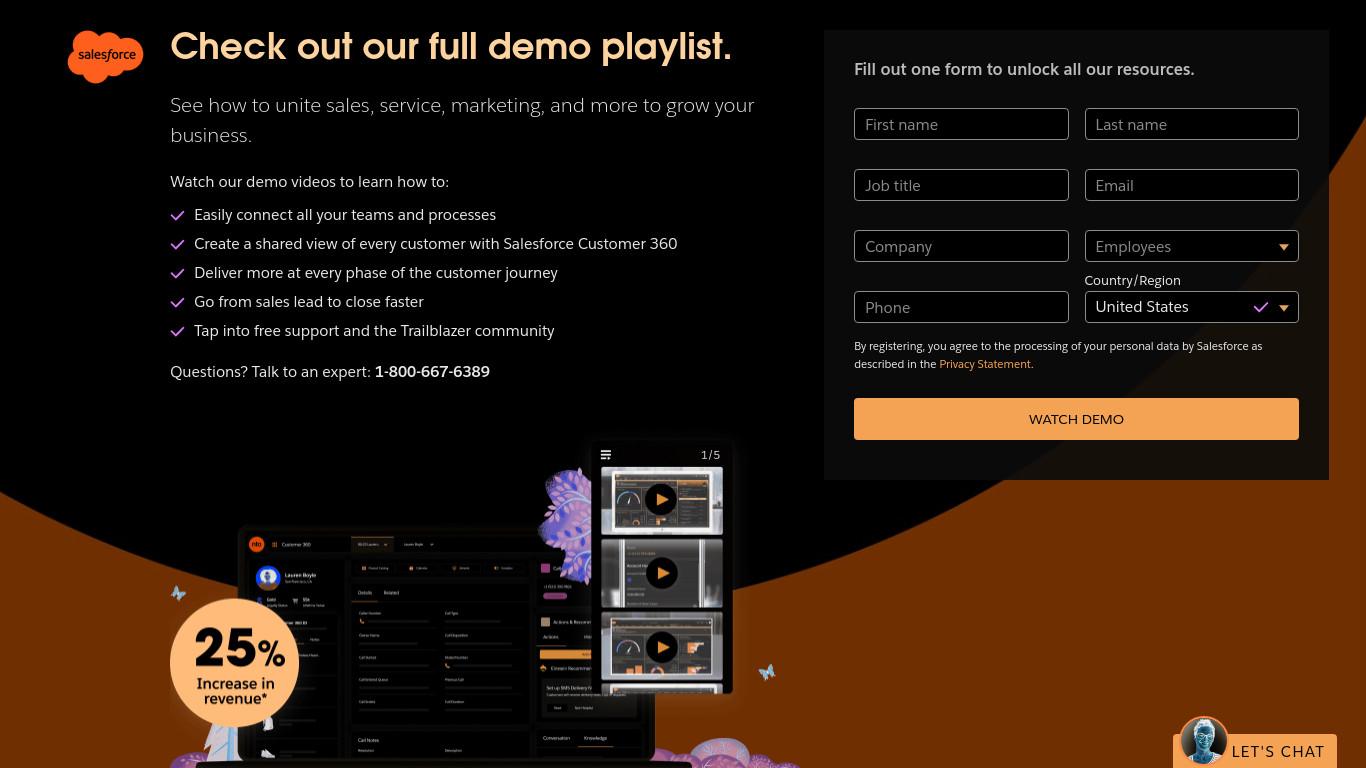Play the third demo video thumbnail

coord(660,647)
